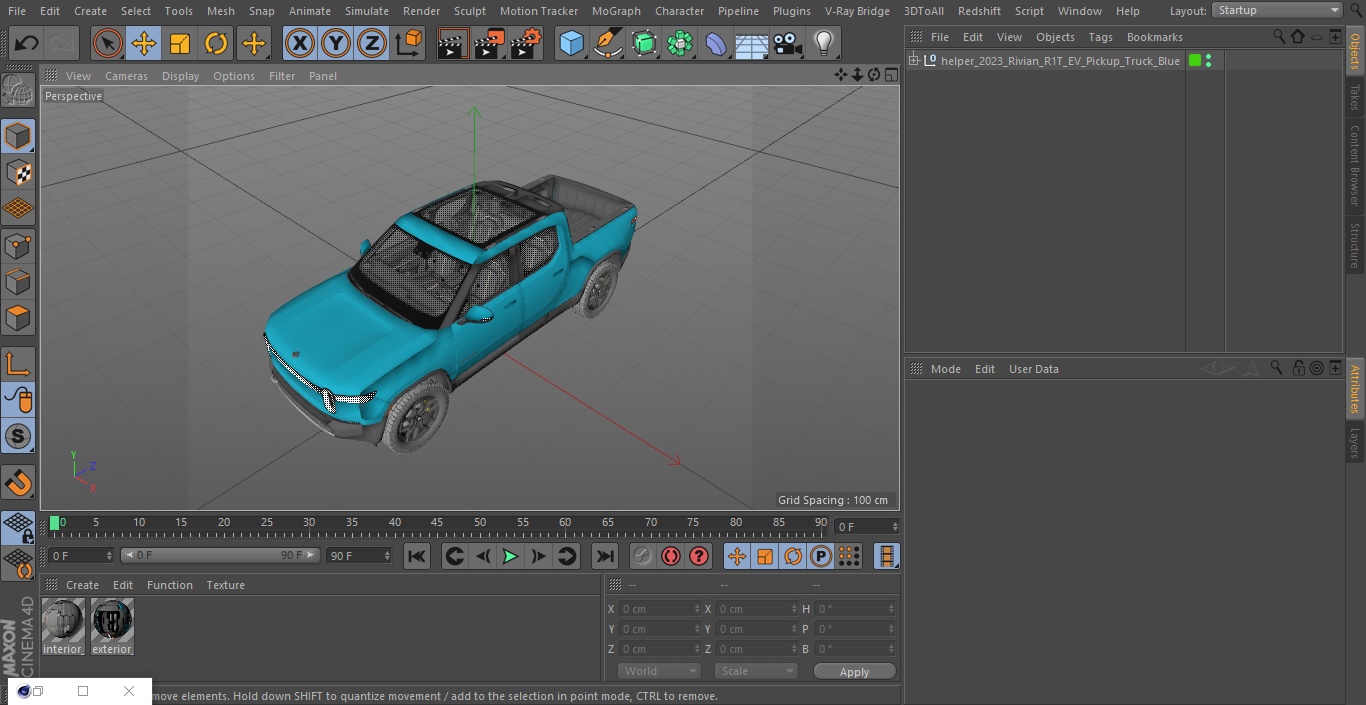Activate the Rotate tool

[x=216, y=43]
